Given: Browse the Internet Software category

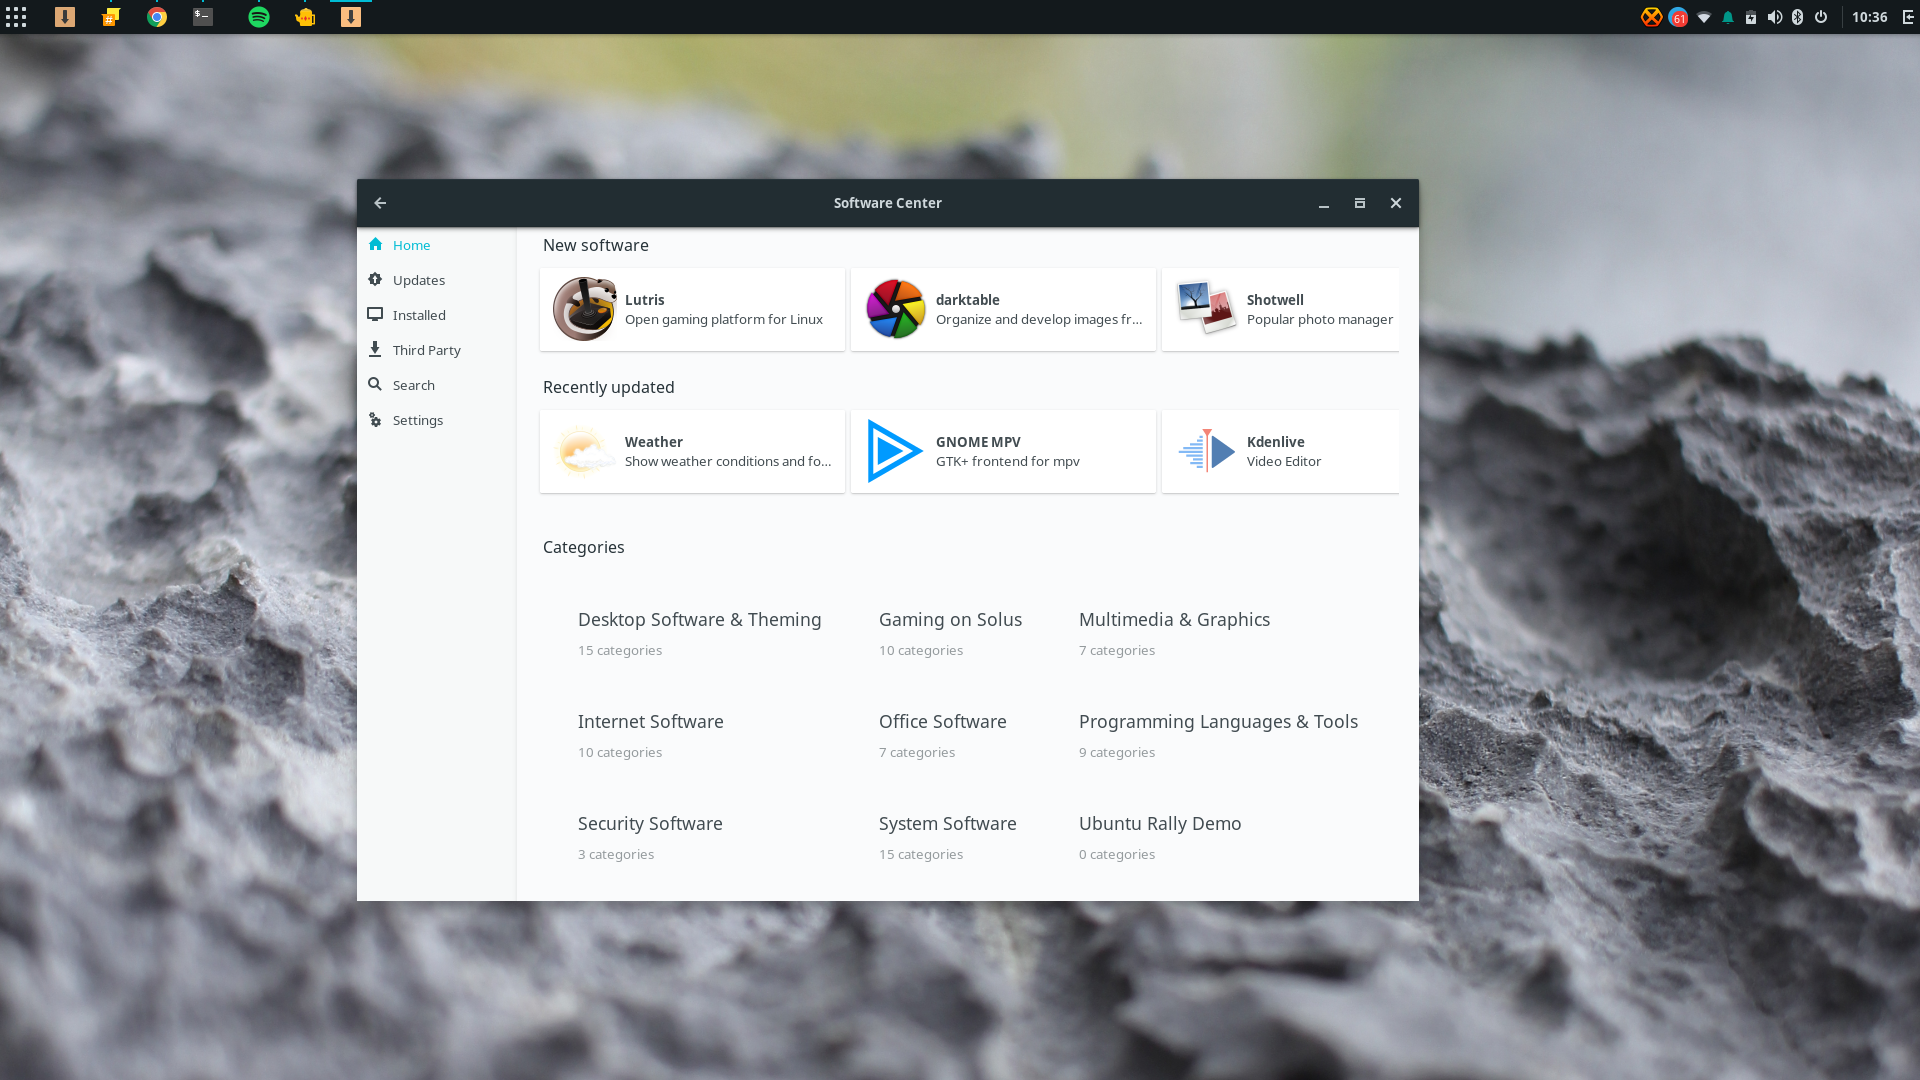Looking at the screenshot, I should 650,735.
